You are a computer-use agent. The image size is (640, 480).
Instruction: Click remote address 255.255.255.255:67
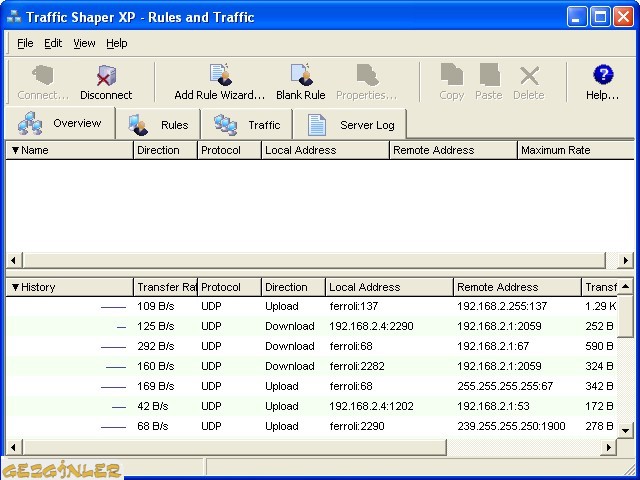(x=505, y=387)
